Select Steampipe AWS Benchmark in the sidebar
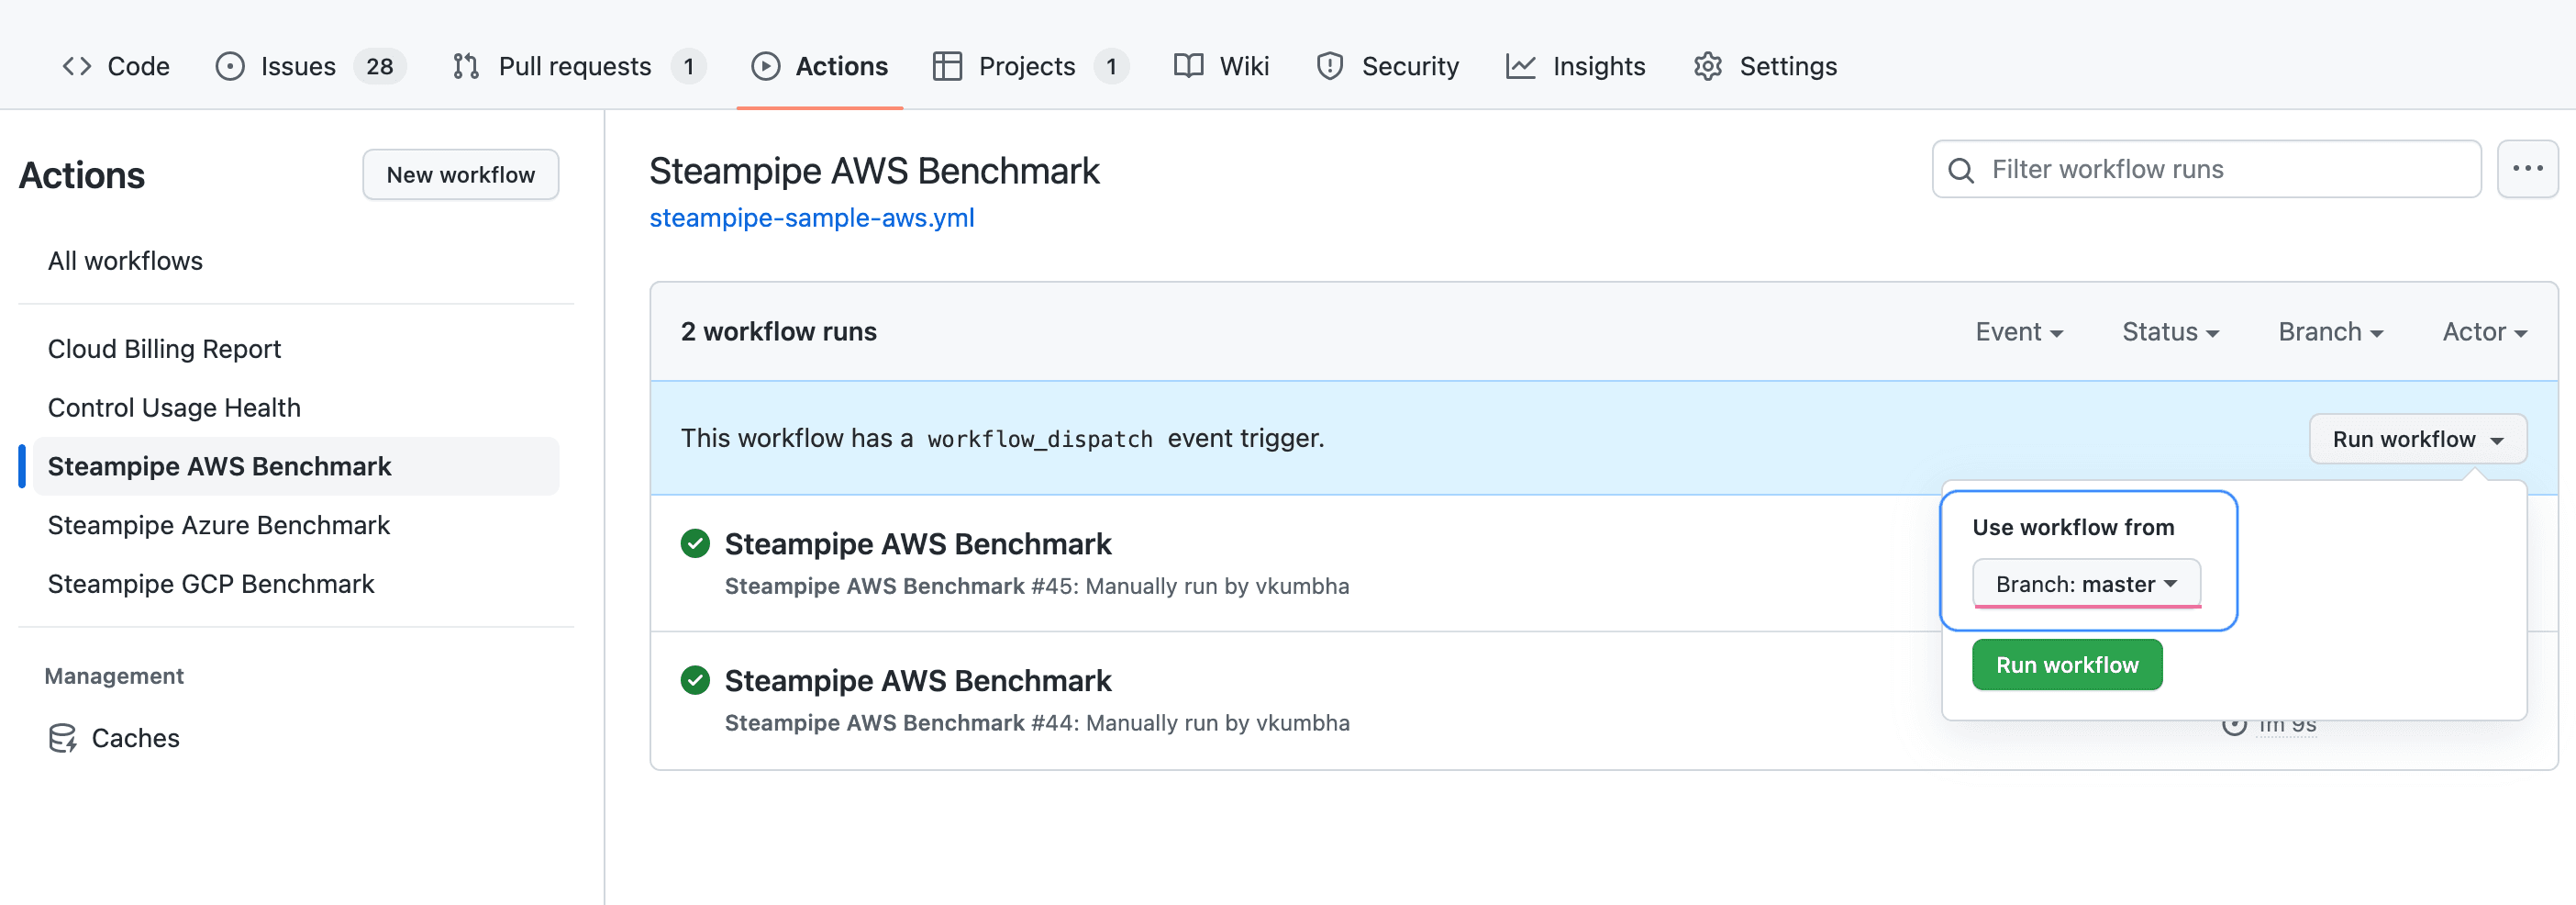This screenshot has width=2576, height=905. [x=296, y=466]
